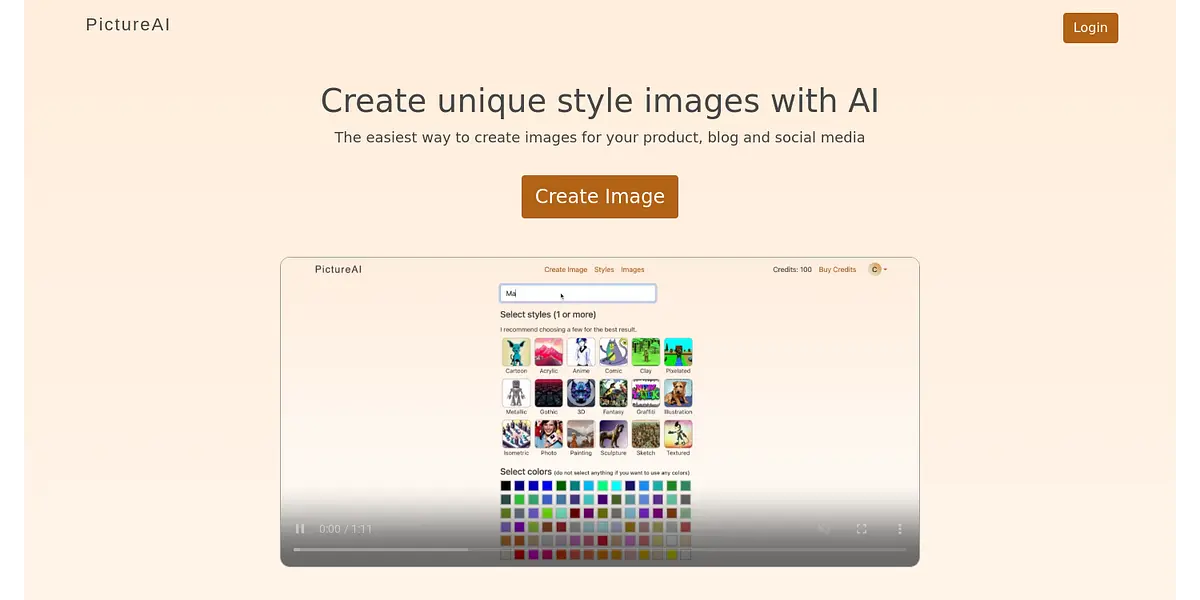
Task: Pick the black color swatch
Action: point(506,486)
